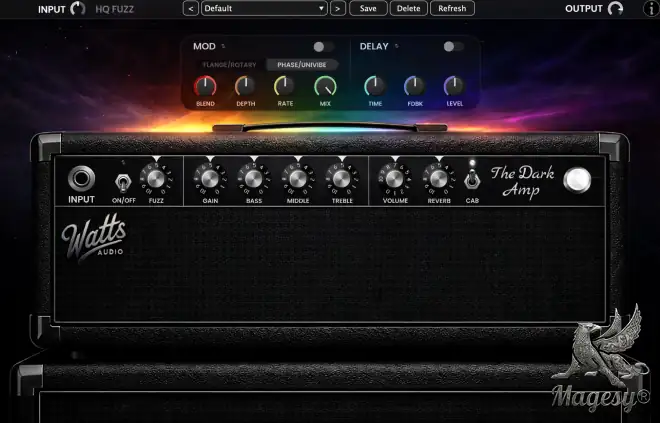Click the REVERB knob on amp
660x423 pixels.
[439, 178]
